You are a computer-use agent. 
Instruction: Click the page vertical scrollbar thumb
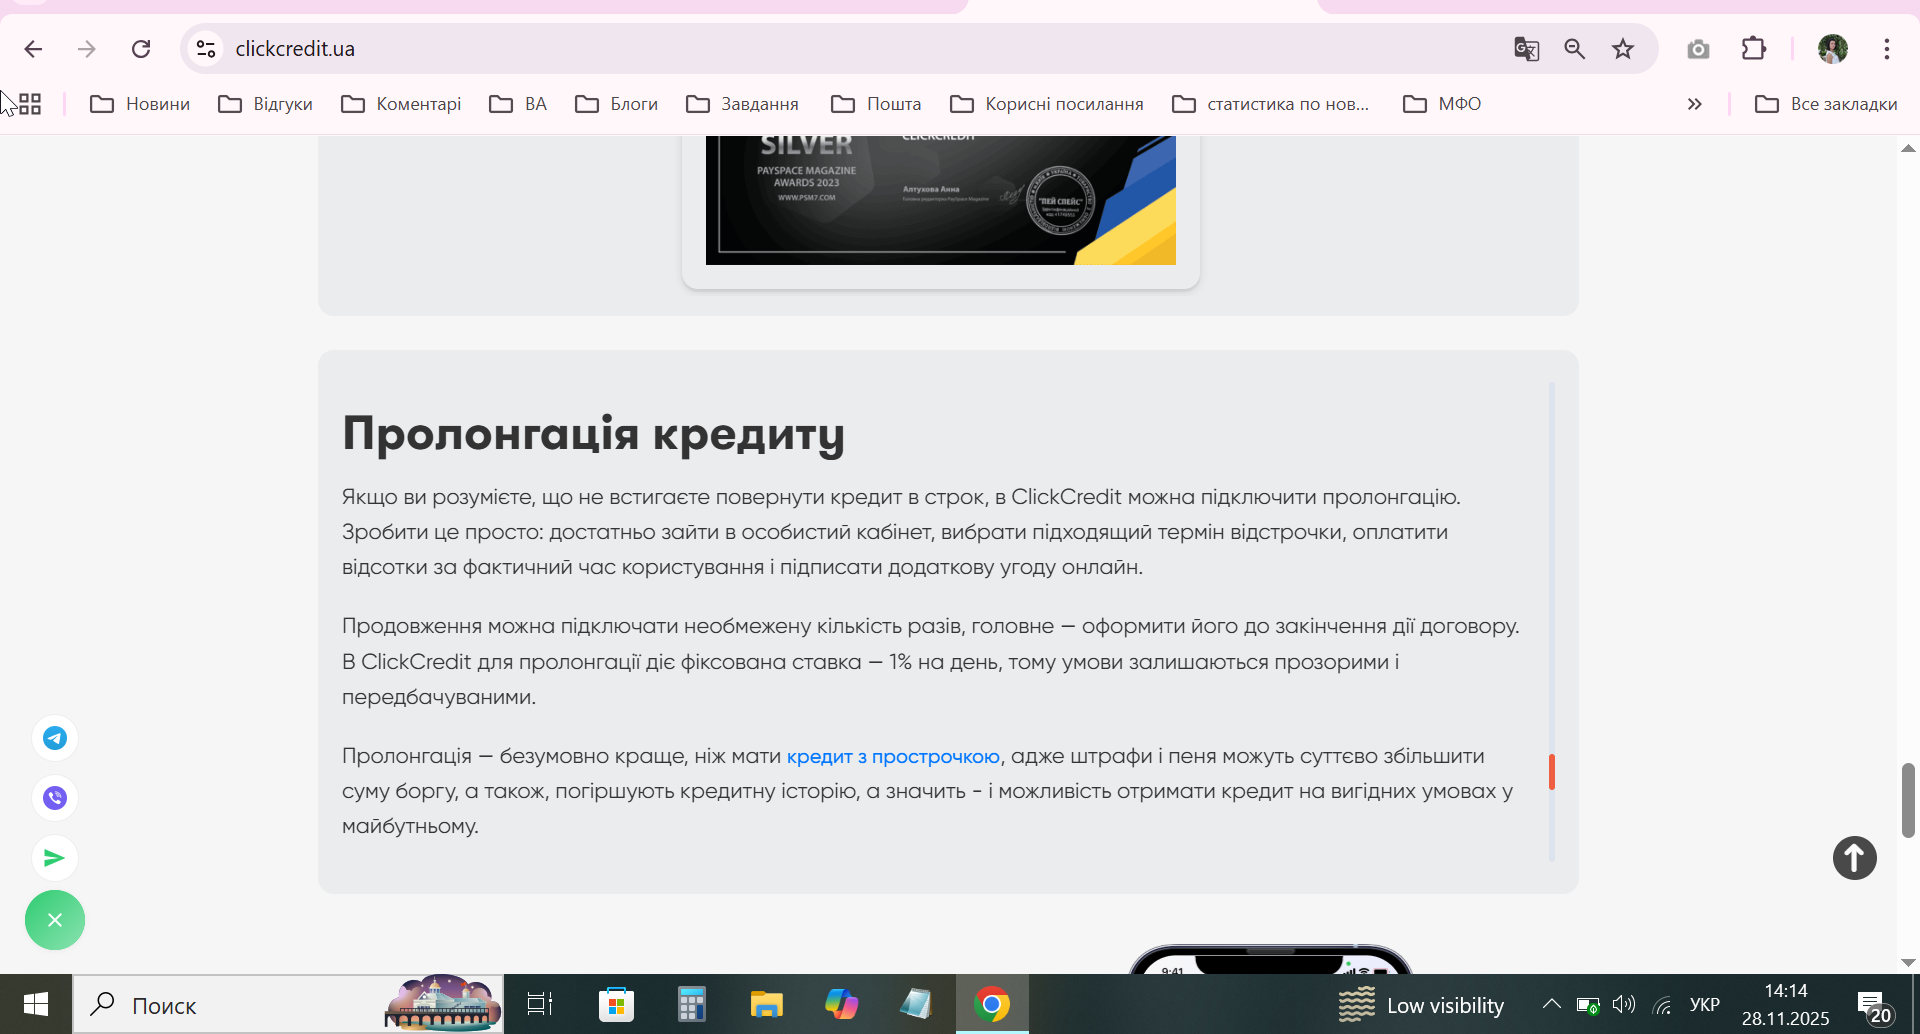(1908, 800)
